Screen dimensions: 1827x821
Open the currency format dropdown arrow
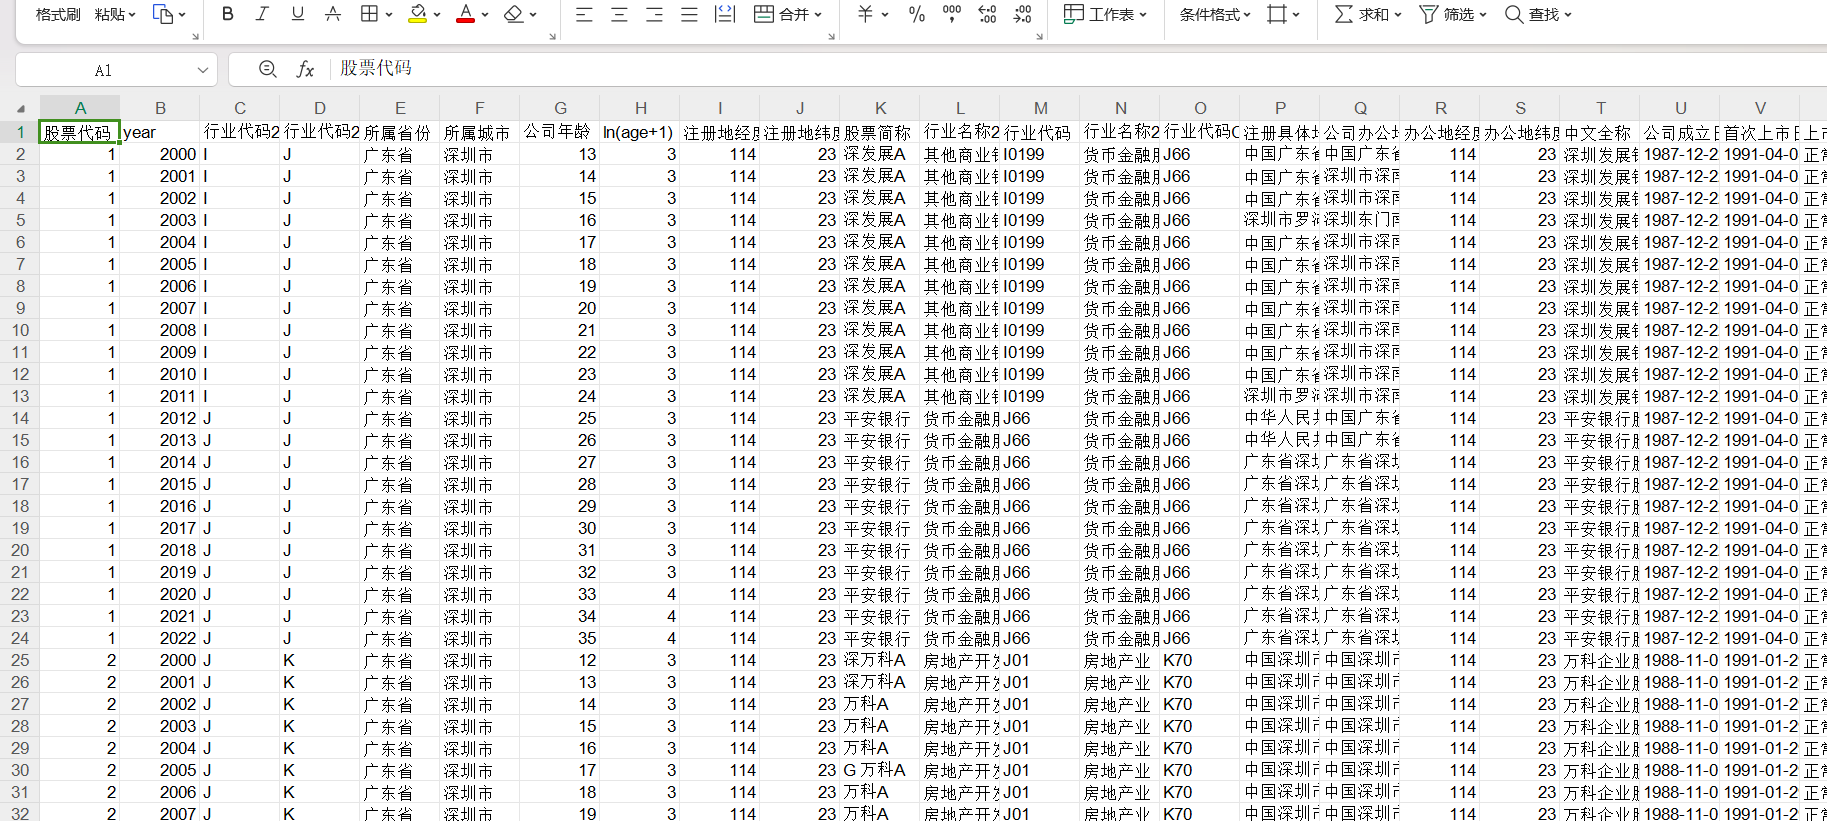(884, 15)
